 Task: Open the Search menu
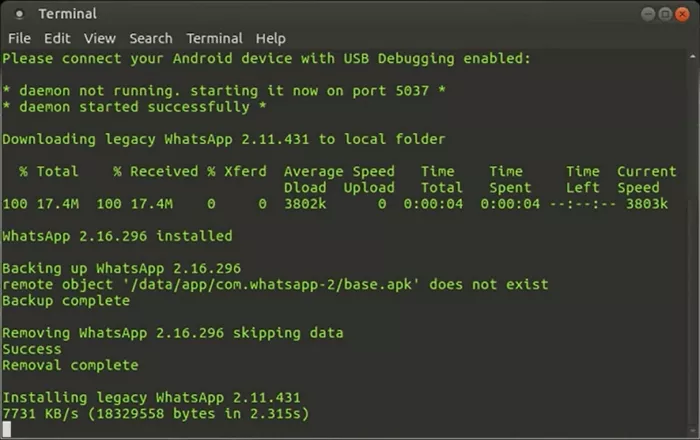(x=151, y=38)
